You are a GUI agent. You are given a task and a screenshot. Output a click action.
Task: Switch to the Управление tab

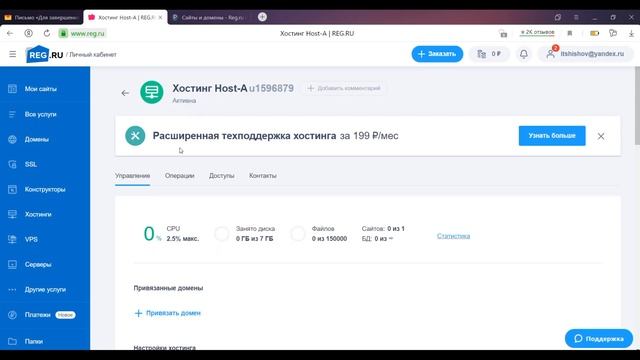(x=132, y=176)
